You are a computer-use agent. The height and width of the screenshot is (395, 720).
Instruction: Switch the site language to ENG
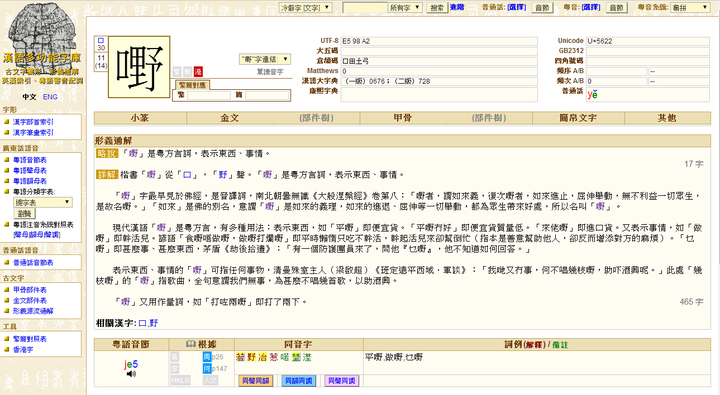click(x=50, y=97)
